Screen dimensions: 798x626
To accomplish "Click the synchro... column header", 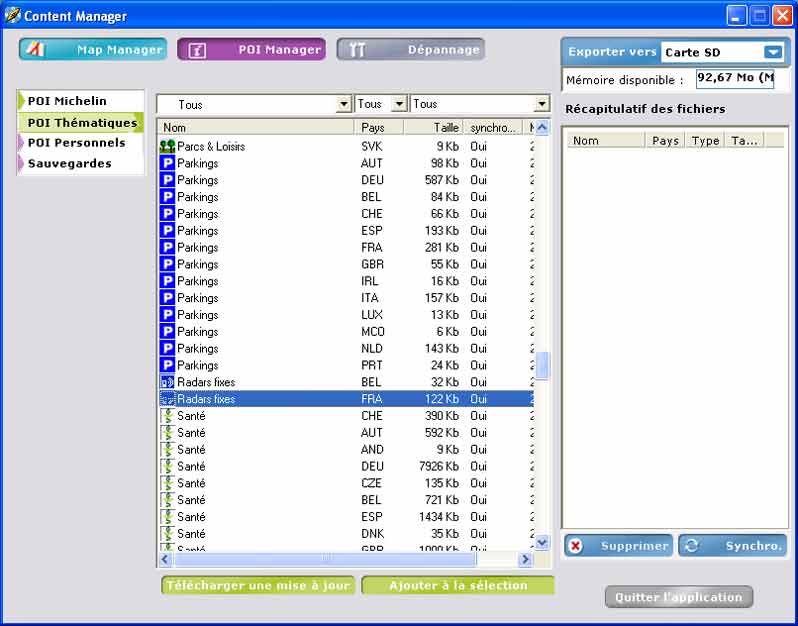I will click(x=493, y=127).
